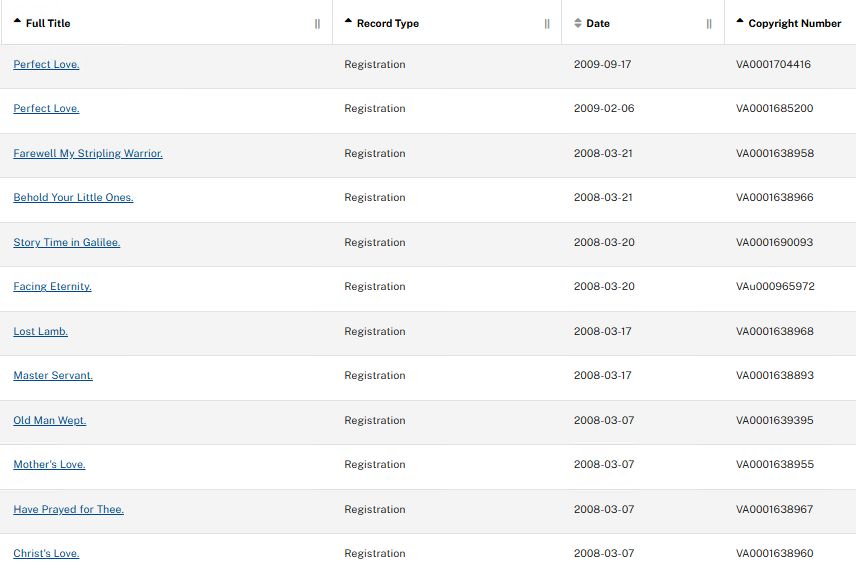Open the Perfect Love link dated 2009-02-06
Viewport: 856px width, 576px height.
[46, 109]
